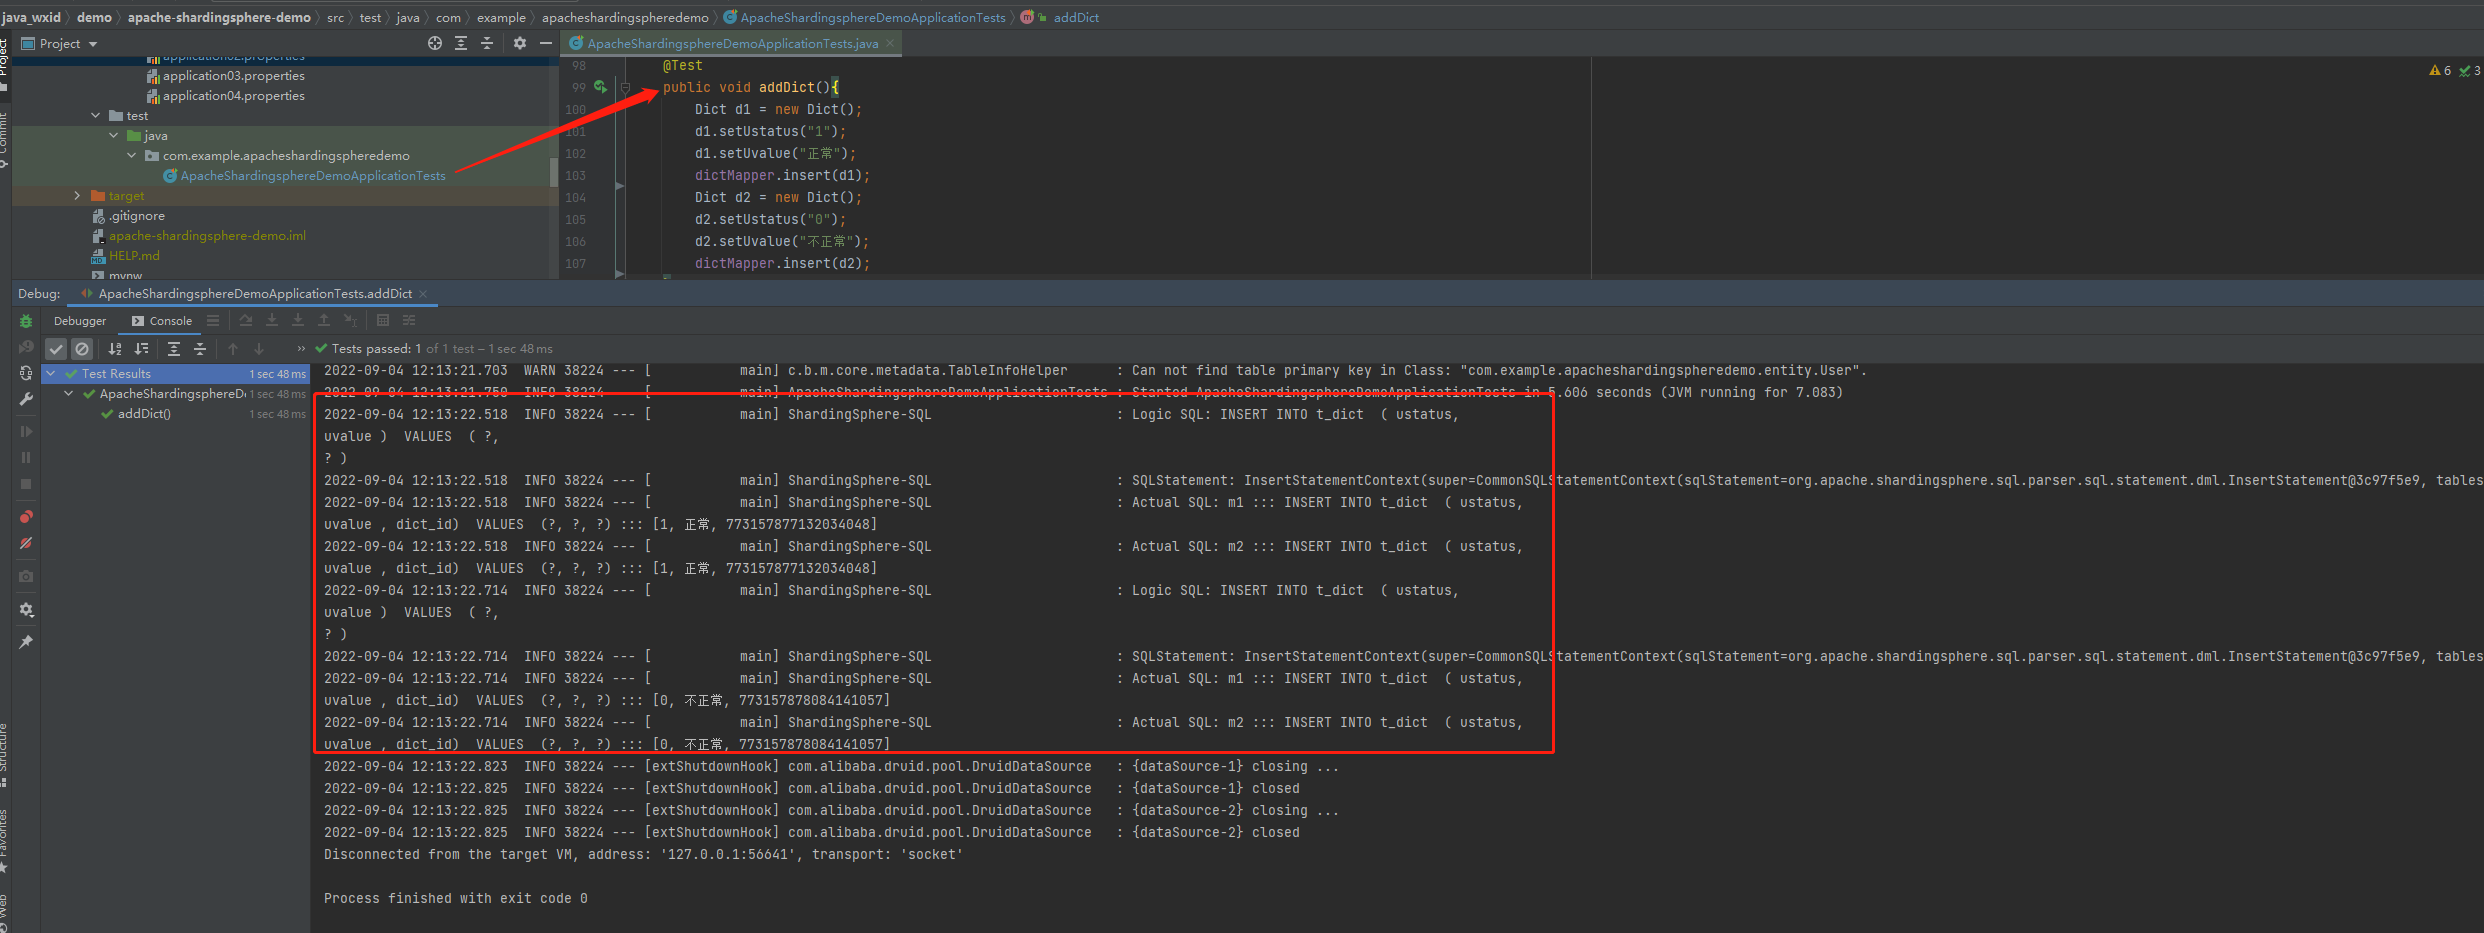
Task: Show more test toolbar actions chevron
Action: tap(301, 348)
